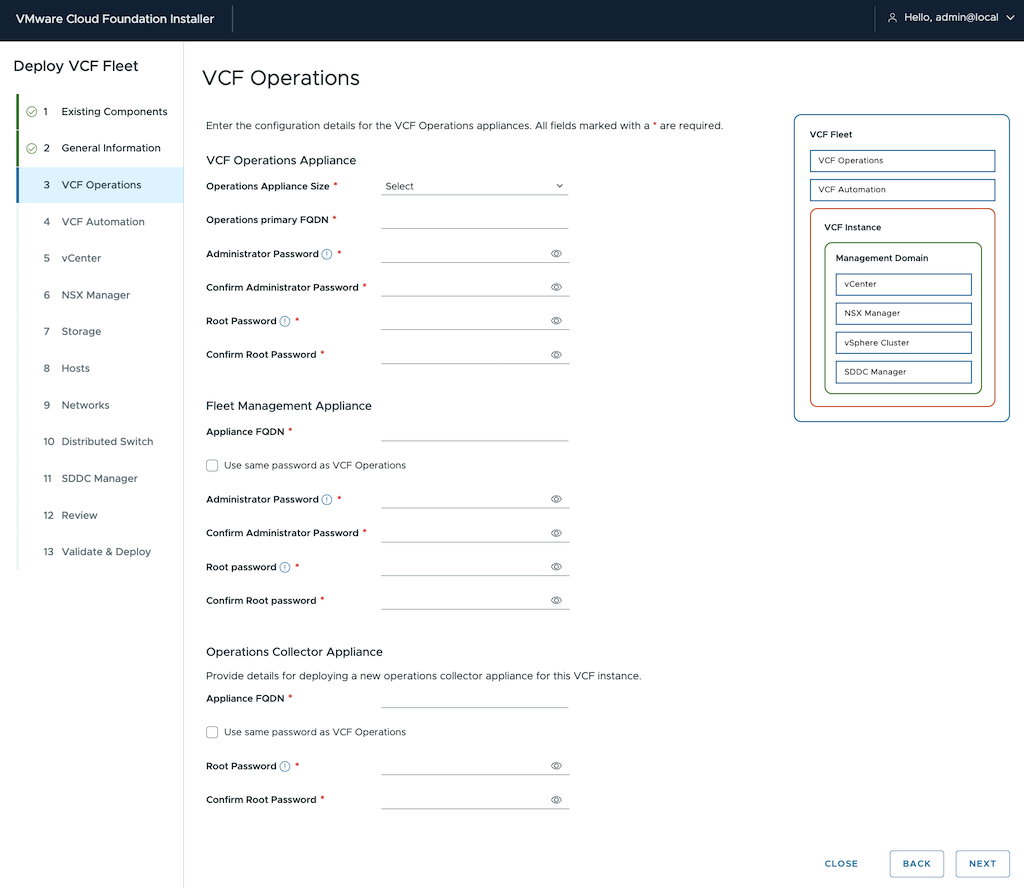Open step 7 Storage
This screenshot has height=888, width=1024.
click(x=100, y=332)
